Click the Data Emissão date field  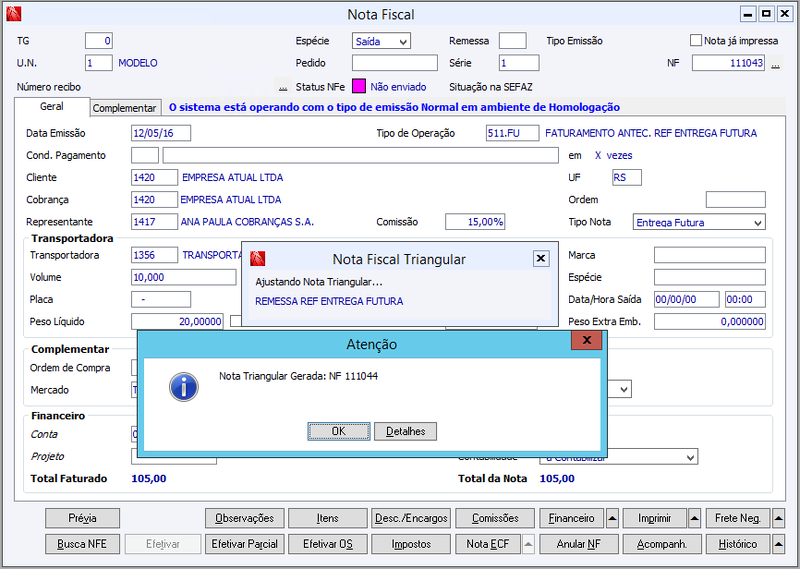161,133
